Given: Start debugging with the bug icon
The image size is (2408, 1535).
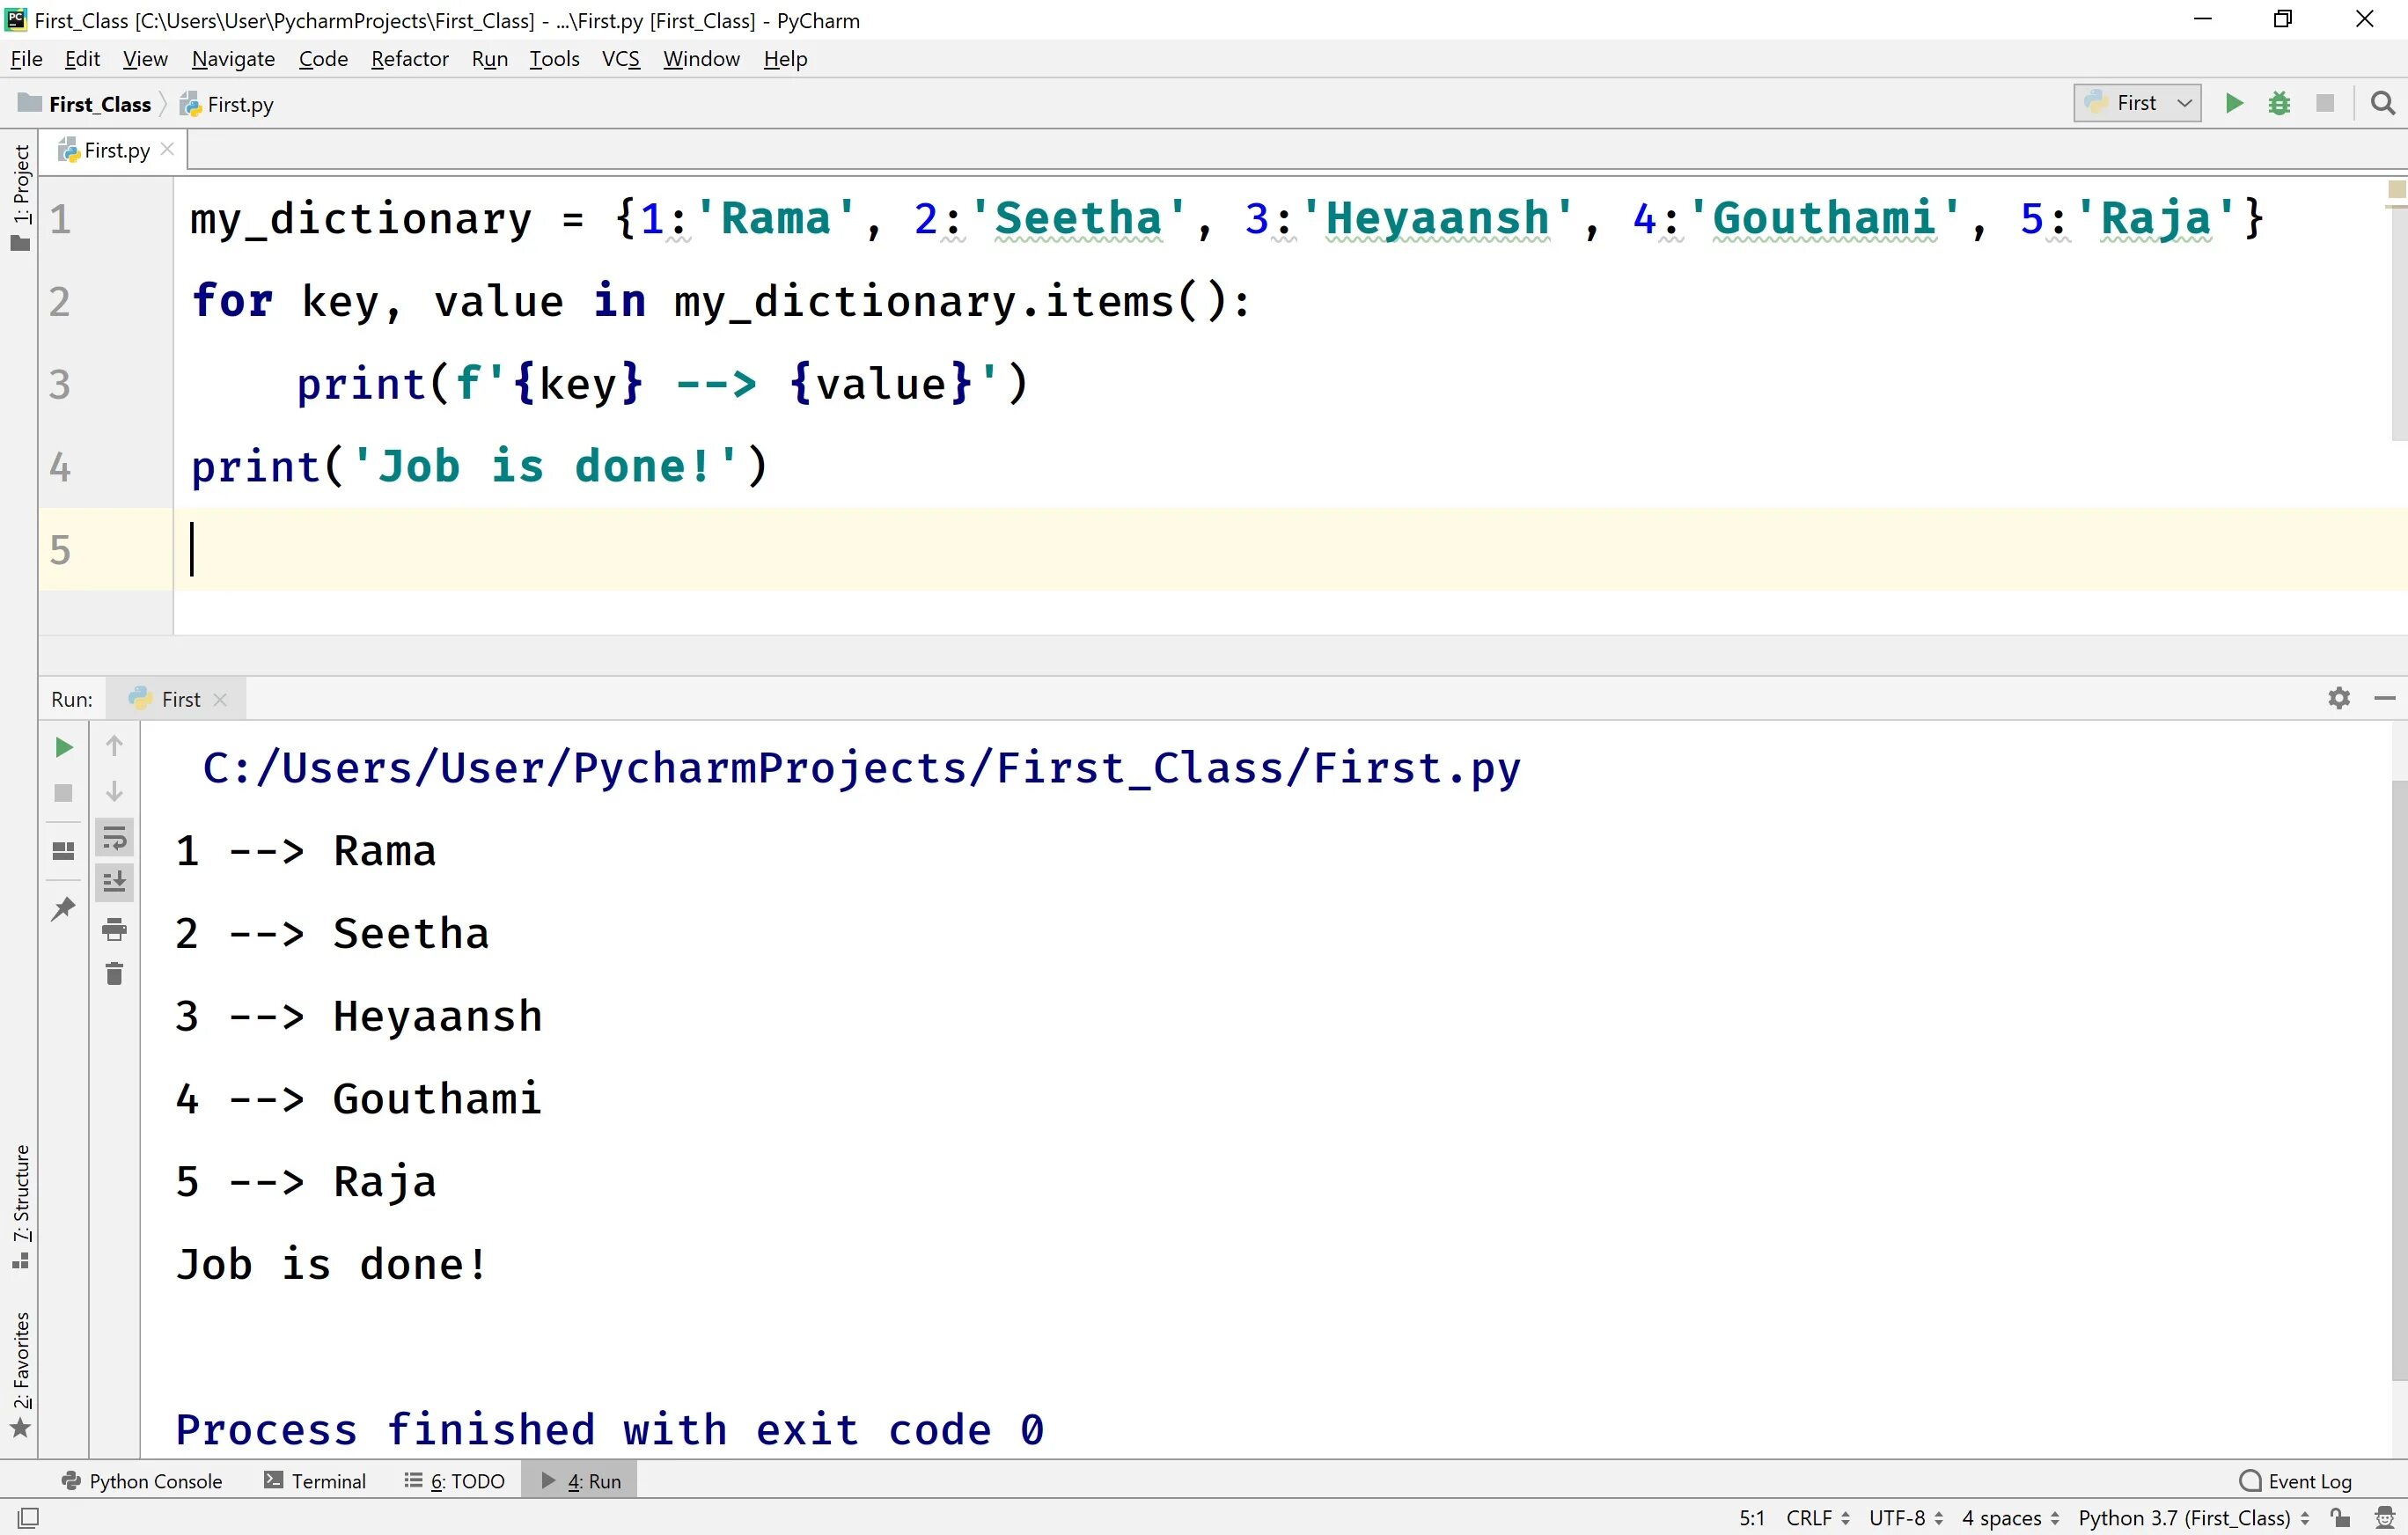Looking at the screenshot, I should (2279, 103).
